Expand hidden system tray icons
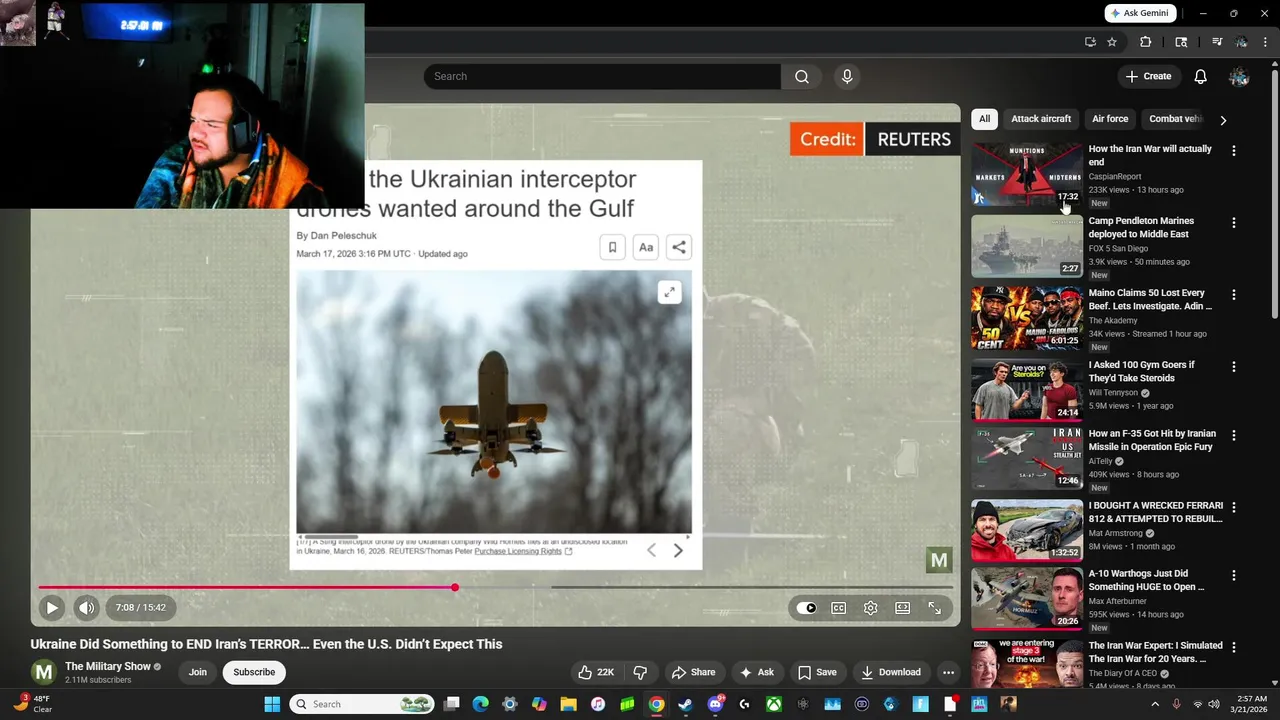Viewport: 1280px width, 720px height. point(1155,704)
